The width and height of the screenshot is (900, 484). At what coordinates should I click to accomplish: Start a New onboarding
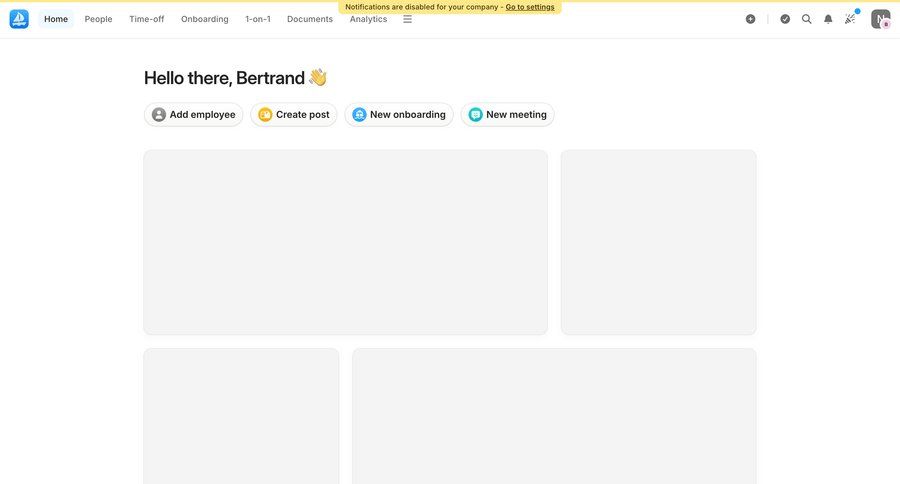[399, 114]
